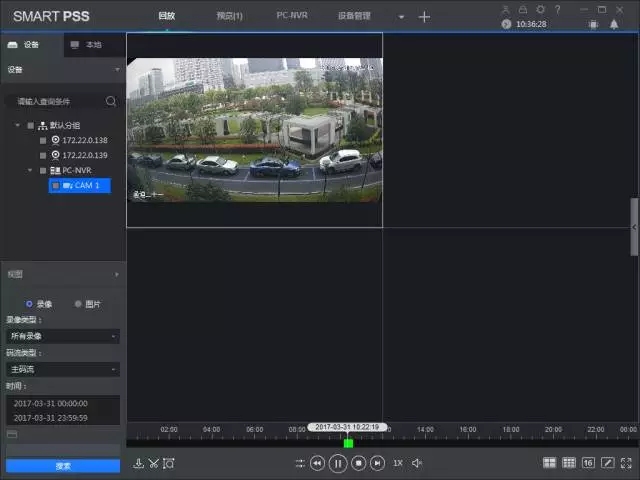Click the green timeline recording marker
Screen dimensions: 640x480
pos(348,443)
